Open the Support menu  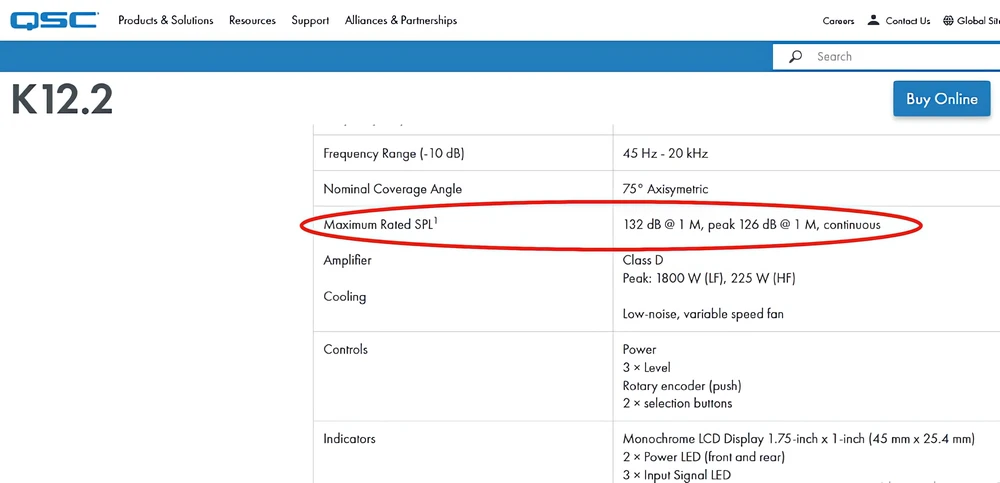(x=311, y=20)
